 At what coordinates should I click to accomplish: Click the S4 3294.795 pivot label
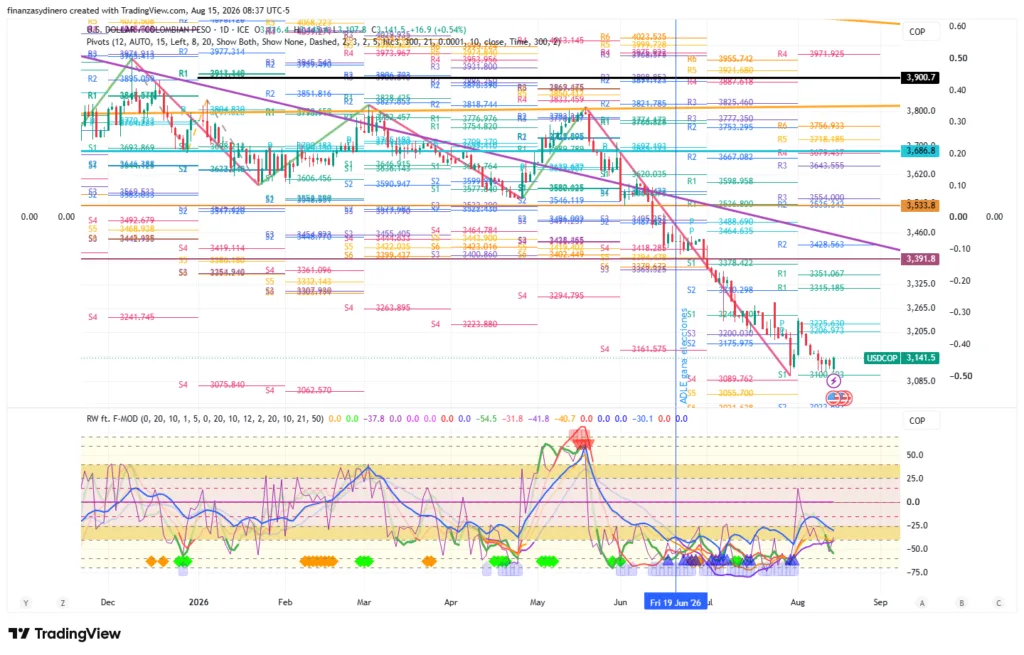551,296
